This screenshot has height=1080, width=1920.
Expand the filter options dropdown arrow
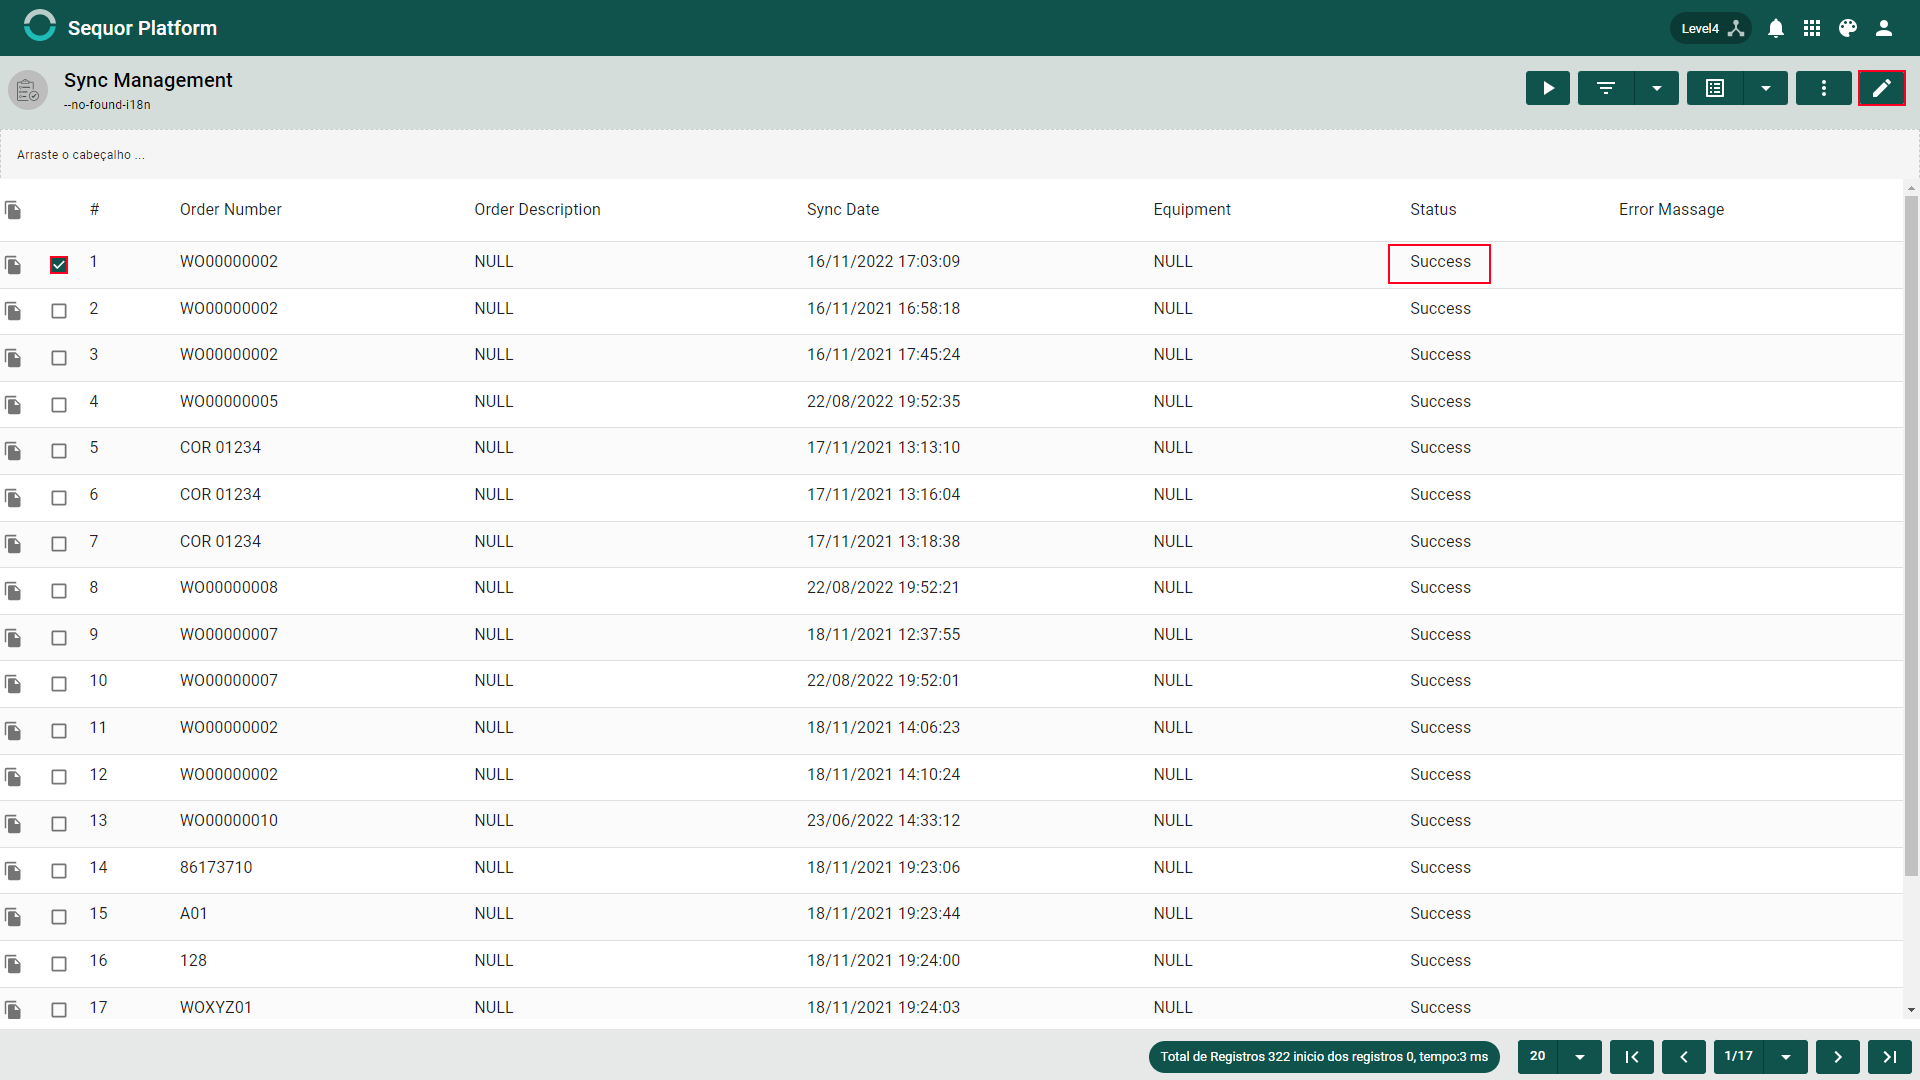(x=1657, y=88)
